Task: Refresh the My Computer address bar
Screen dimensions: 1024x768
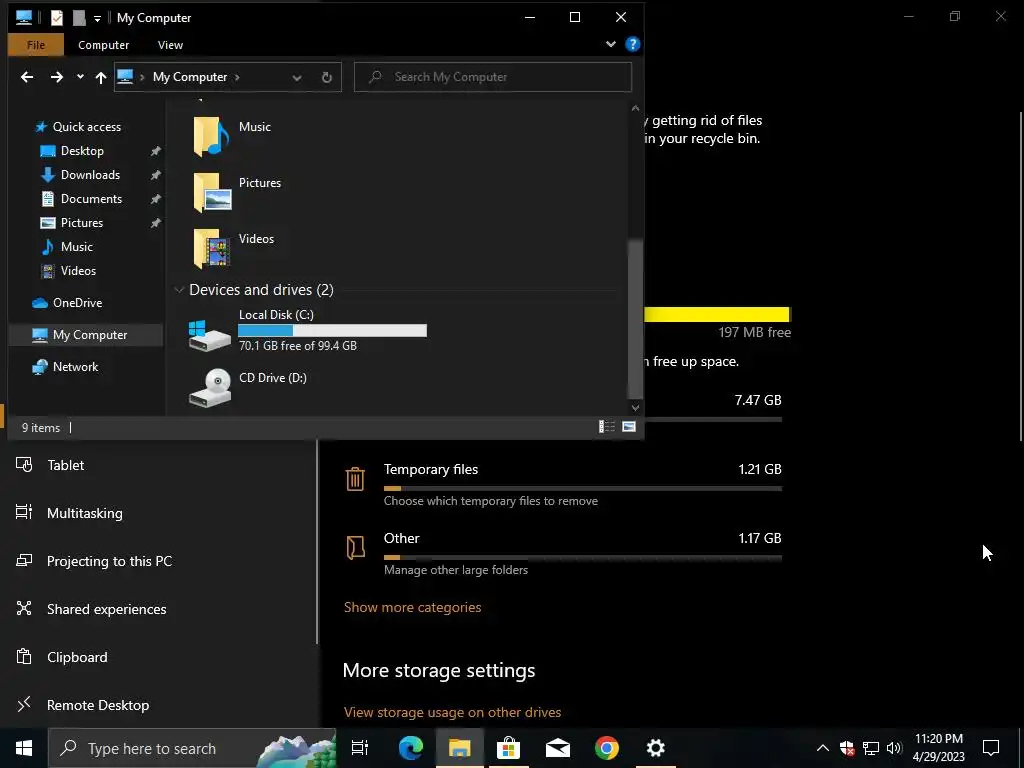Action: tap(327, 77)
